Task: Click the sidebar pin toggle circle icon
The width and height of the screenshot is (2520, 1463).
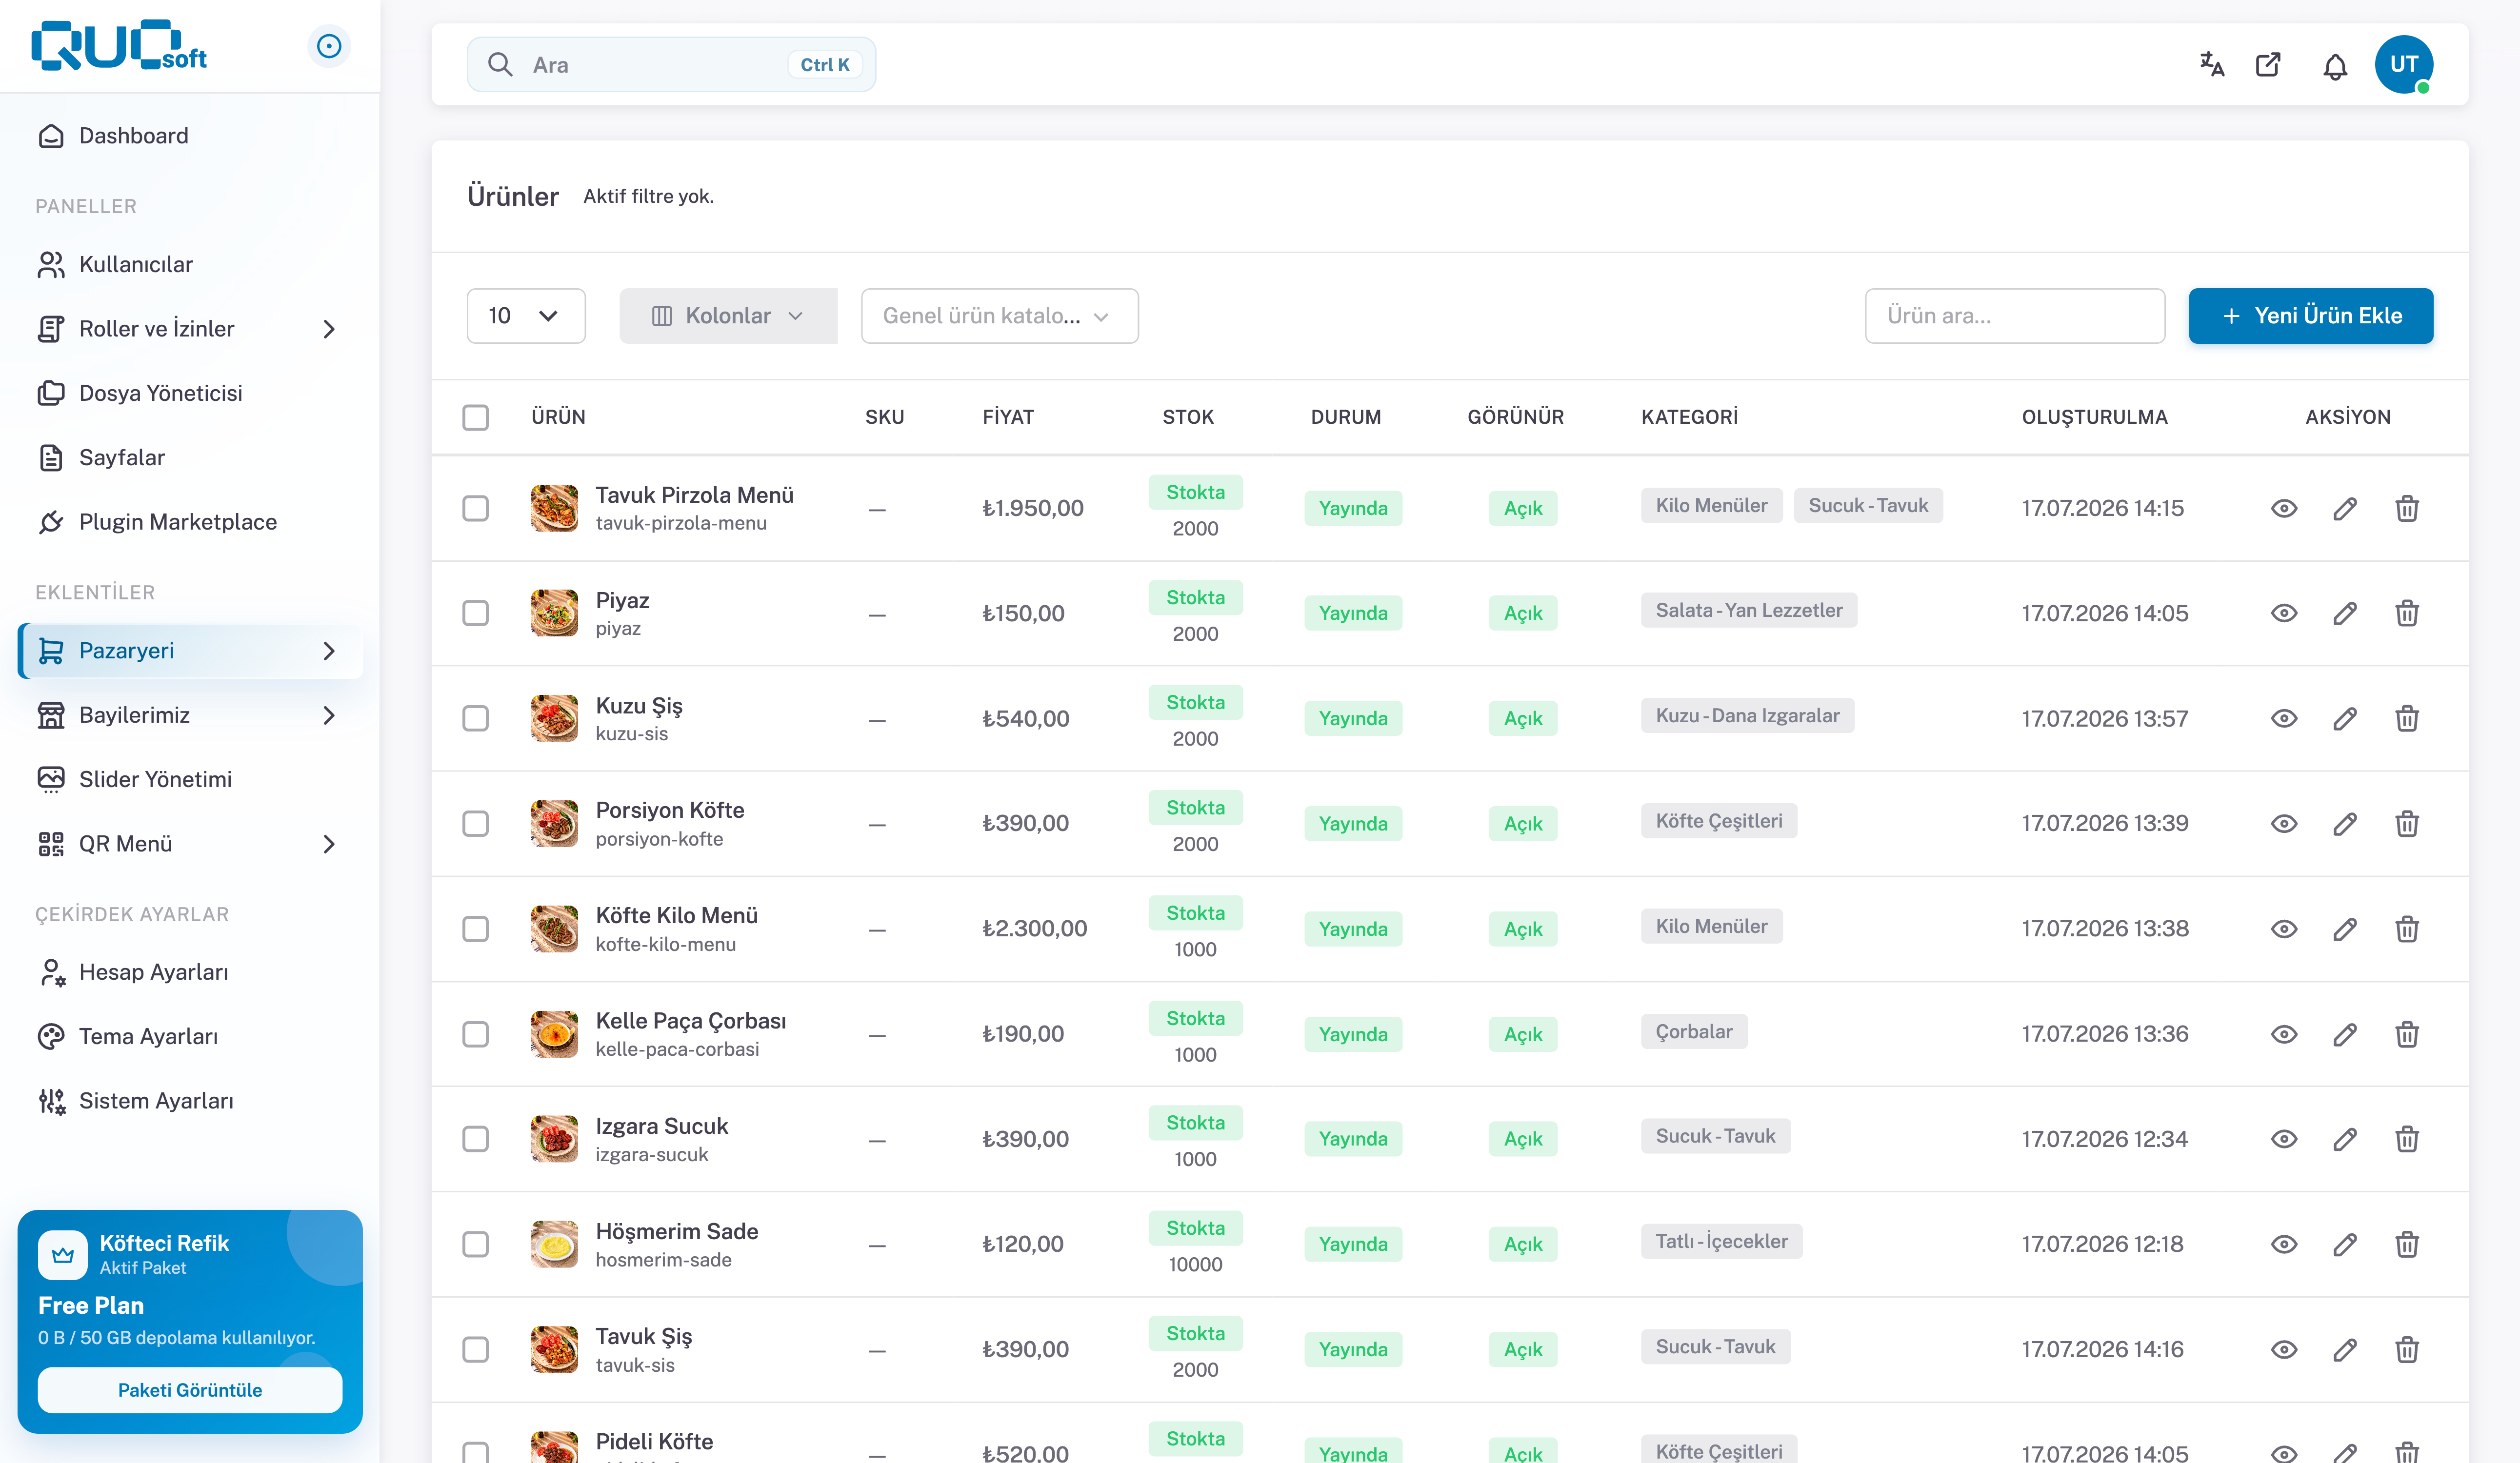Action: point(329,46)
